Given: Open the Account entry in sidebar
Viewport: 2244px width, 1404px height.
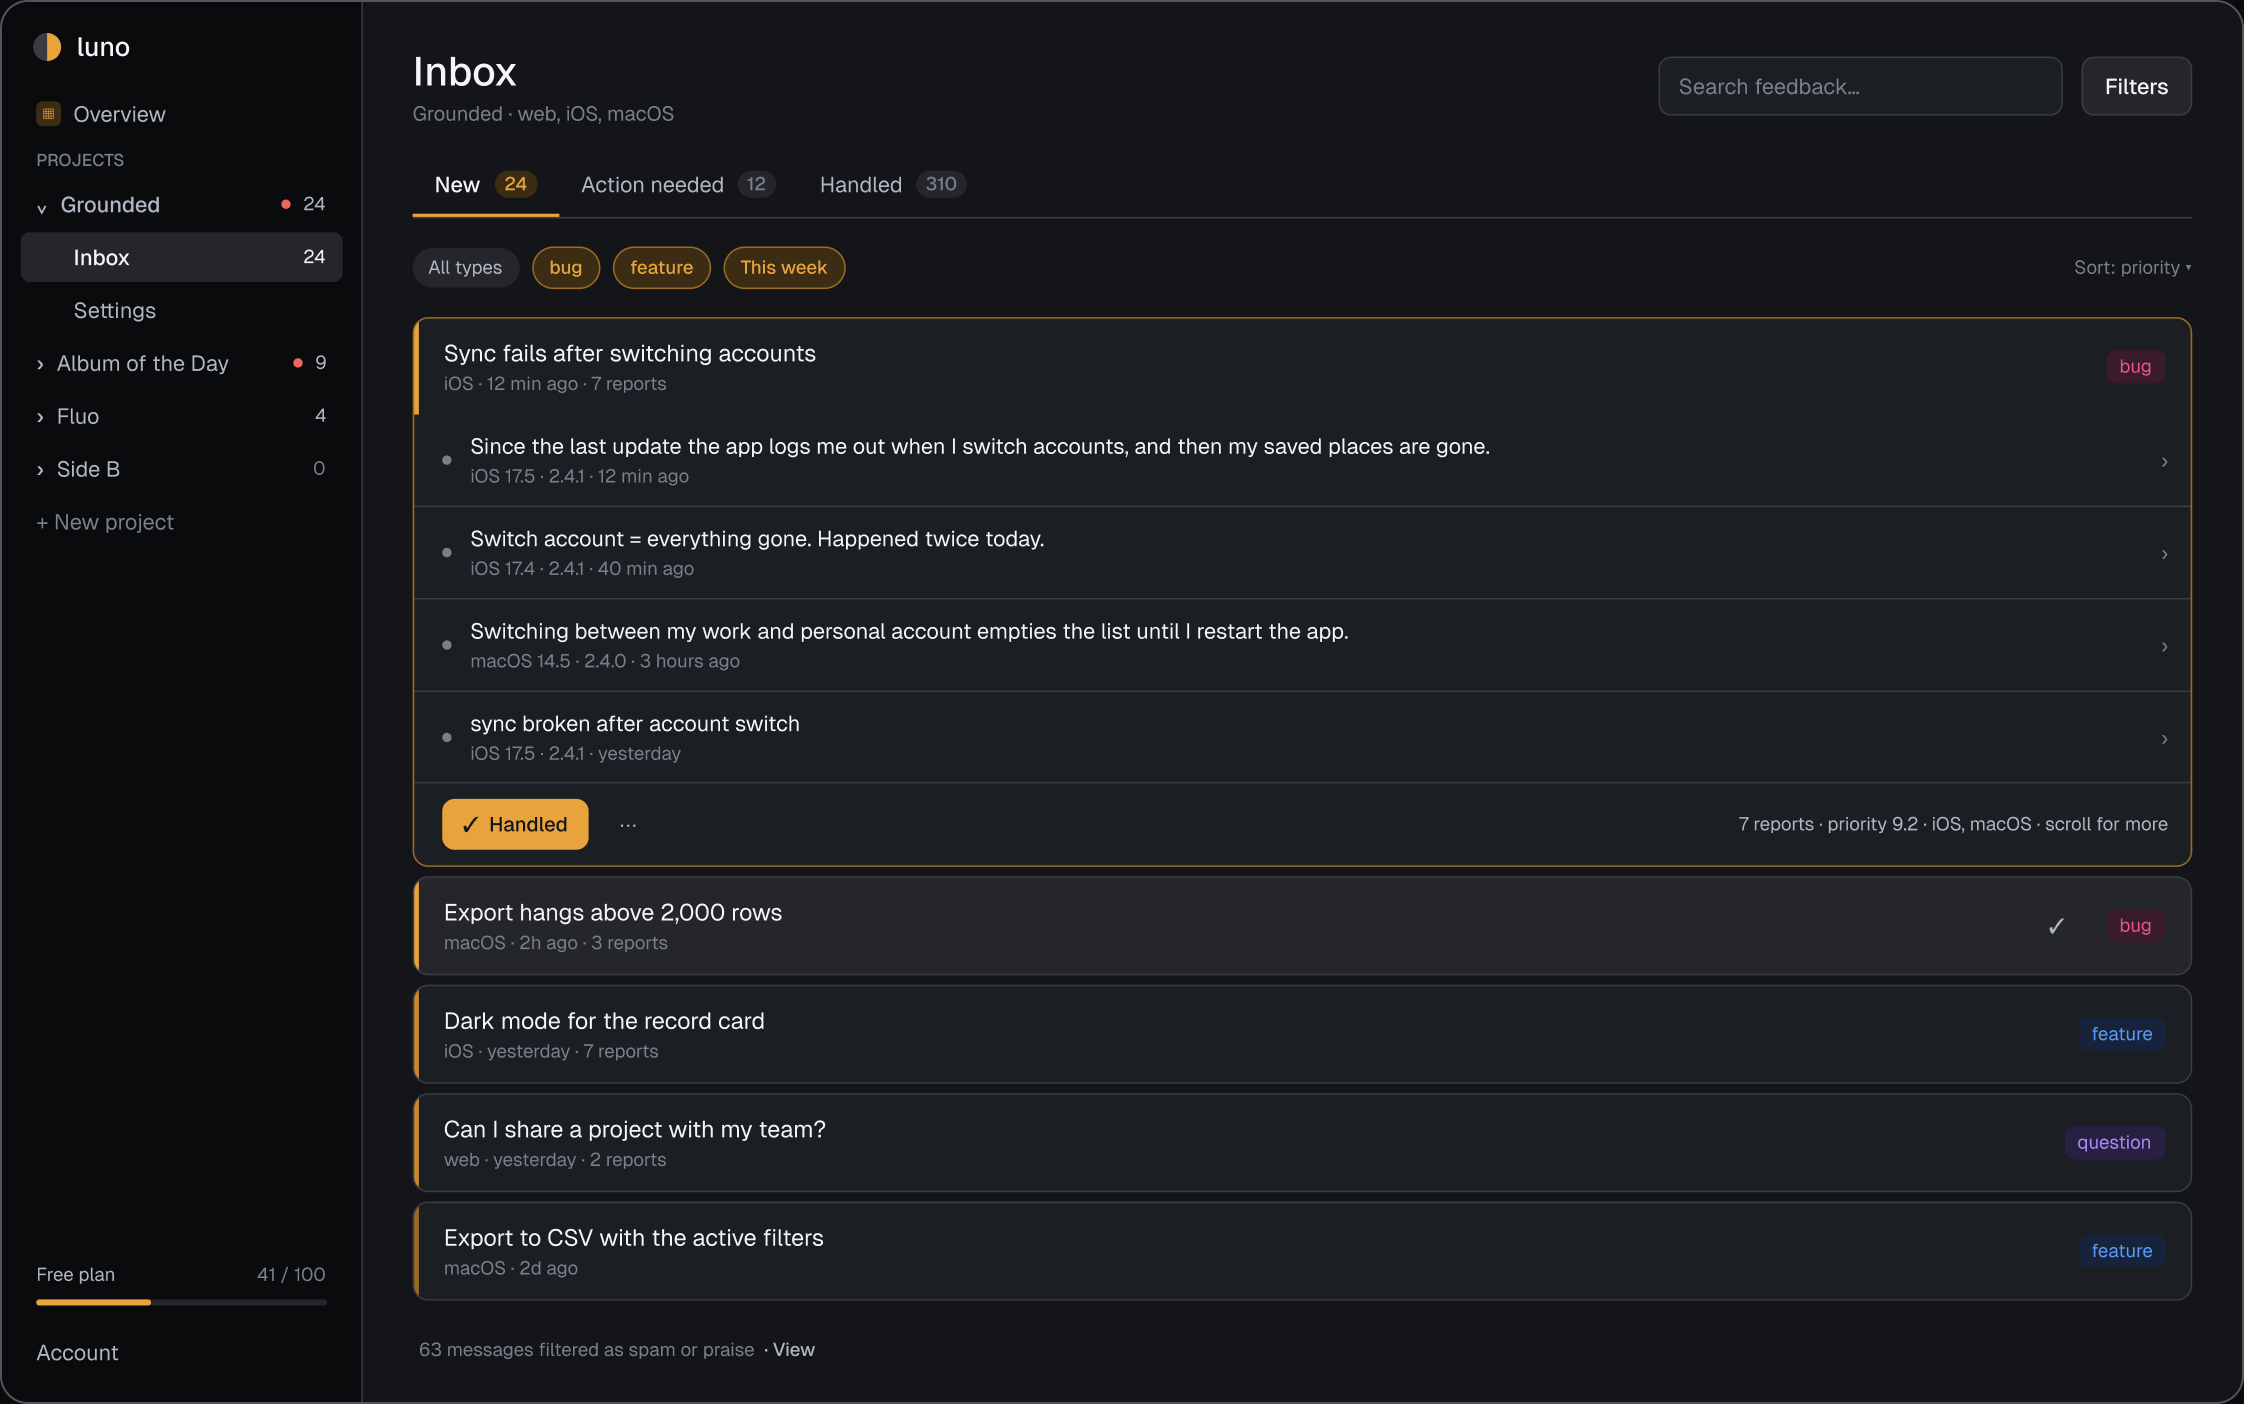Looking at the screenshot, I should pos(78,1353).
